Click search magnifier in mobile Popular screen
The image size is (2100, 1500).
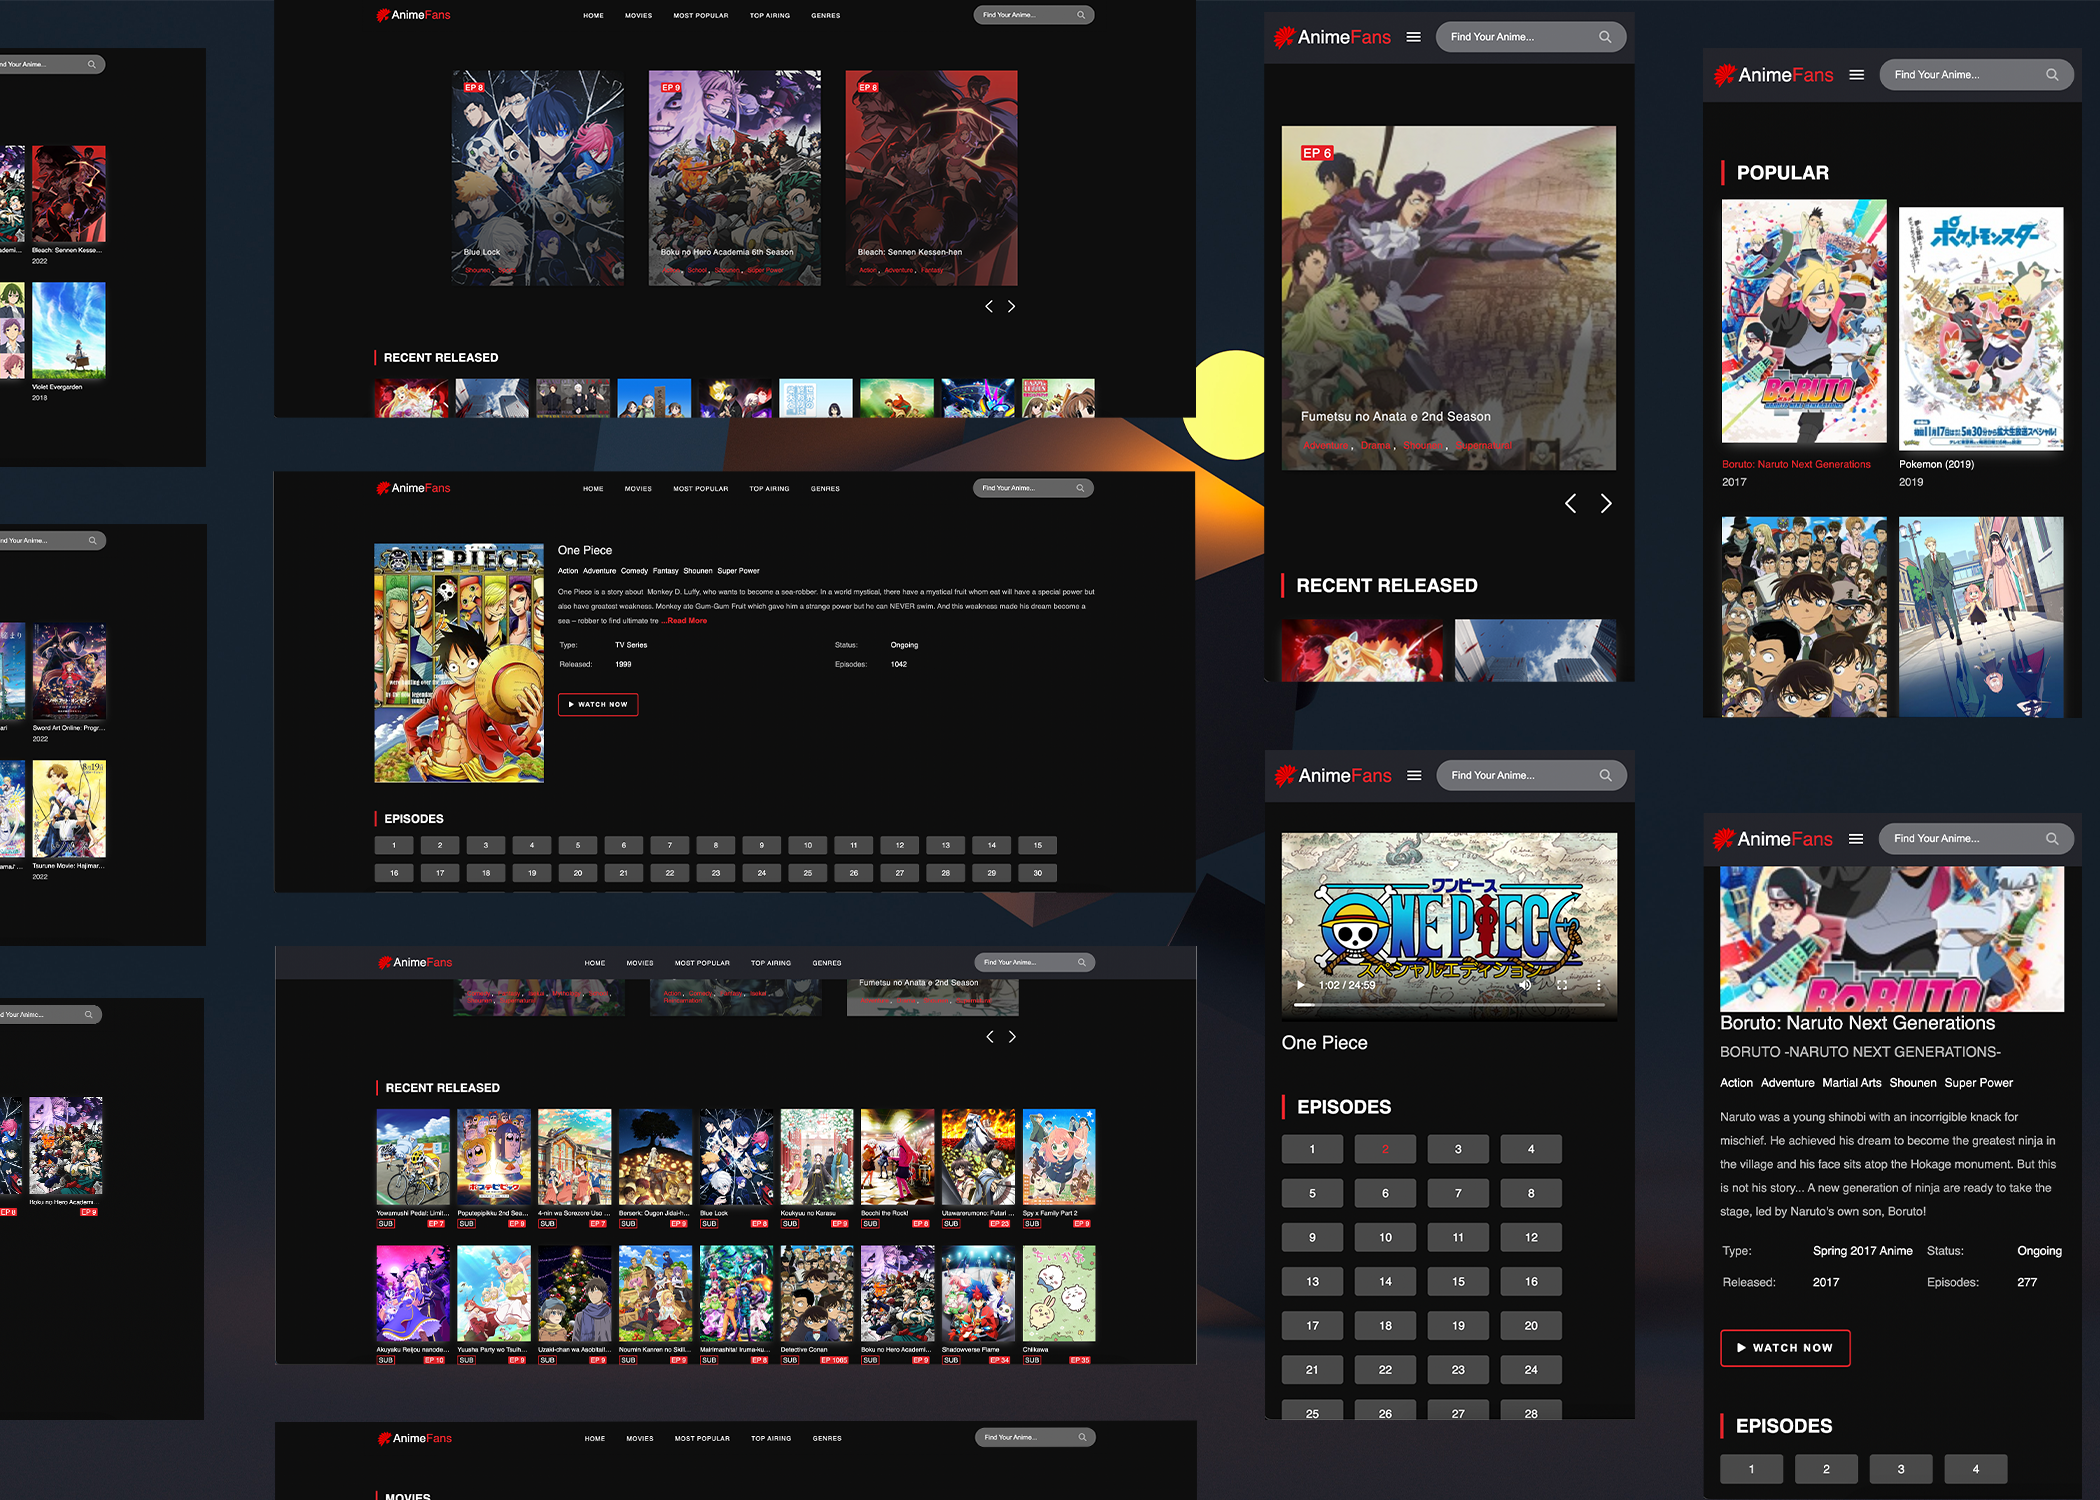(x=2052, y=75)
